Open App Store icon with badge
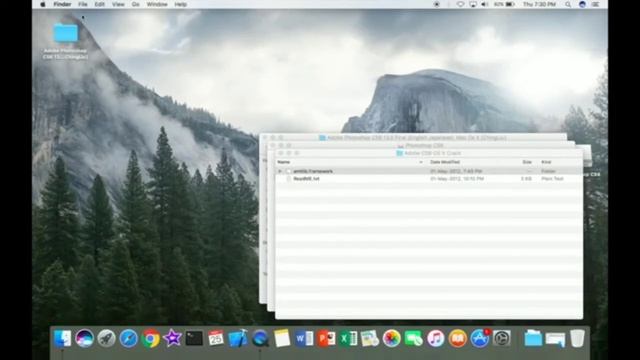640x360 pixels. [480, 338]
